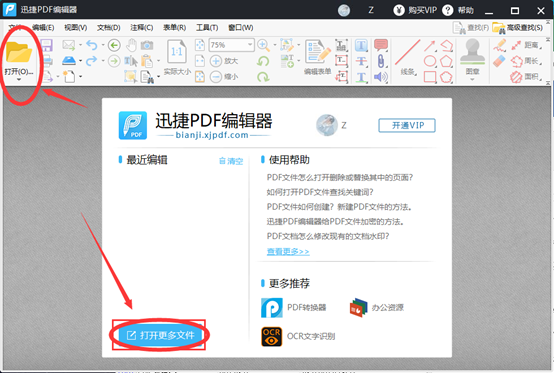Select the Eraser tool
The height and width of the screenshot is (373, 554).
[x=499, y=61]
